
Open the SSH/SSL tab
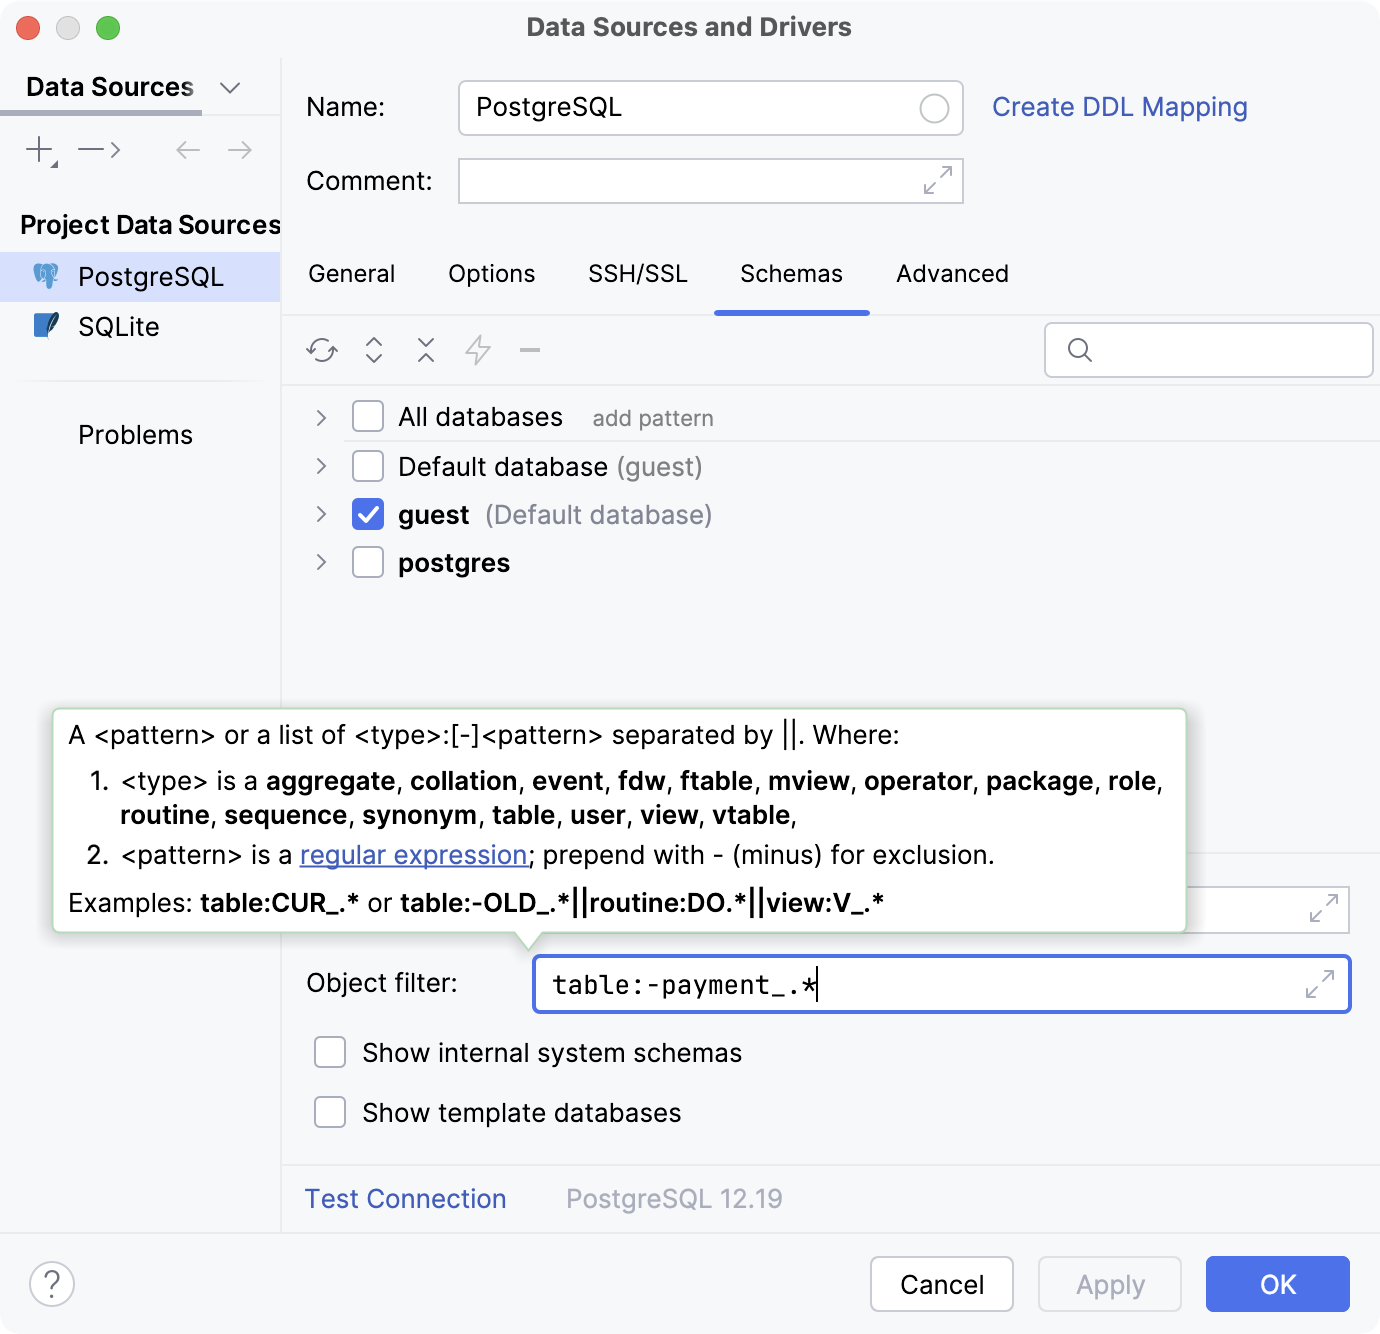(x=637, y=273)
